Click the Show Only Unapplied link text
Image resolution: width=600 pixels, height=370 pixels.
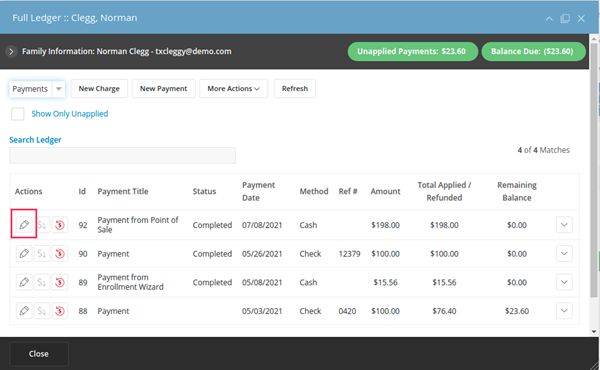[70, 114]
